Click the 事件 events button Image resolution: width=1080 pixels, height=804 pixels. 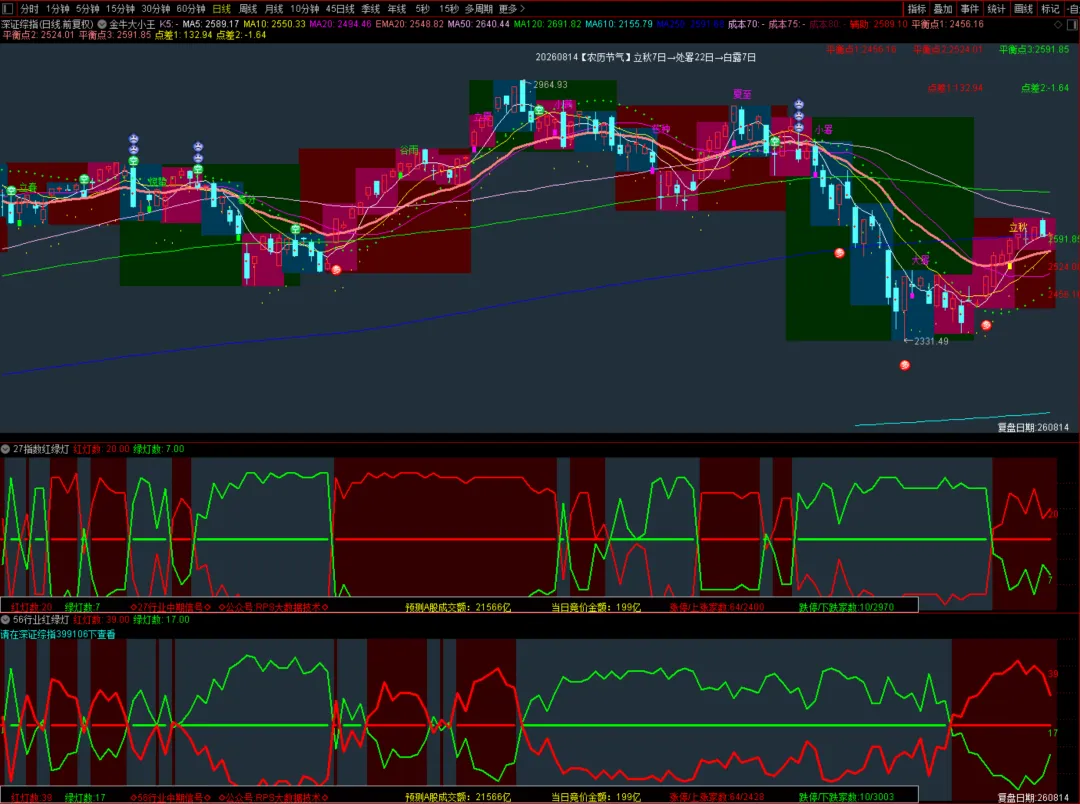(x=970, y=9)
